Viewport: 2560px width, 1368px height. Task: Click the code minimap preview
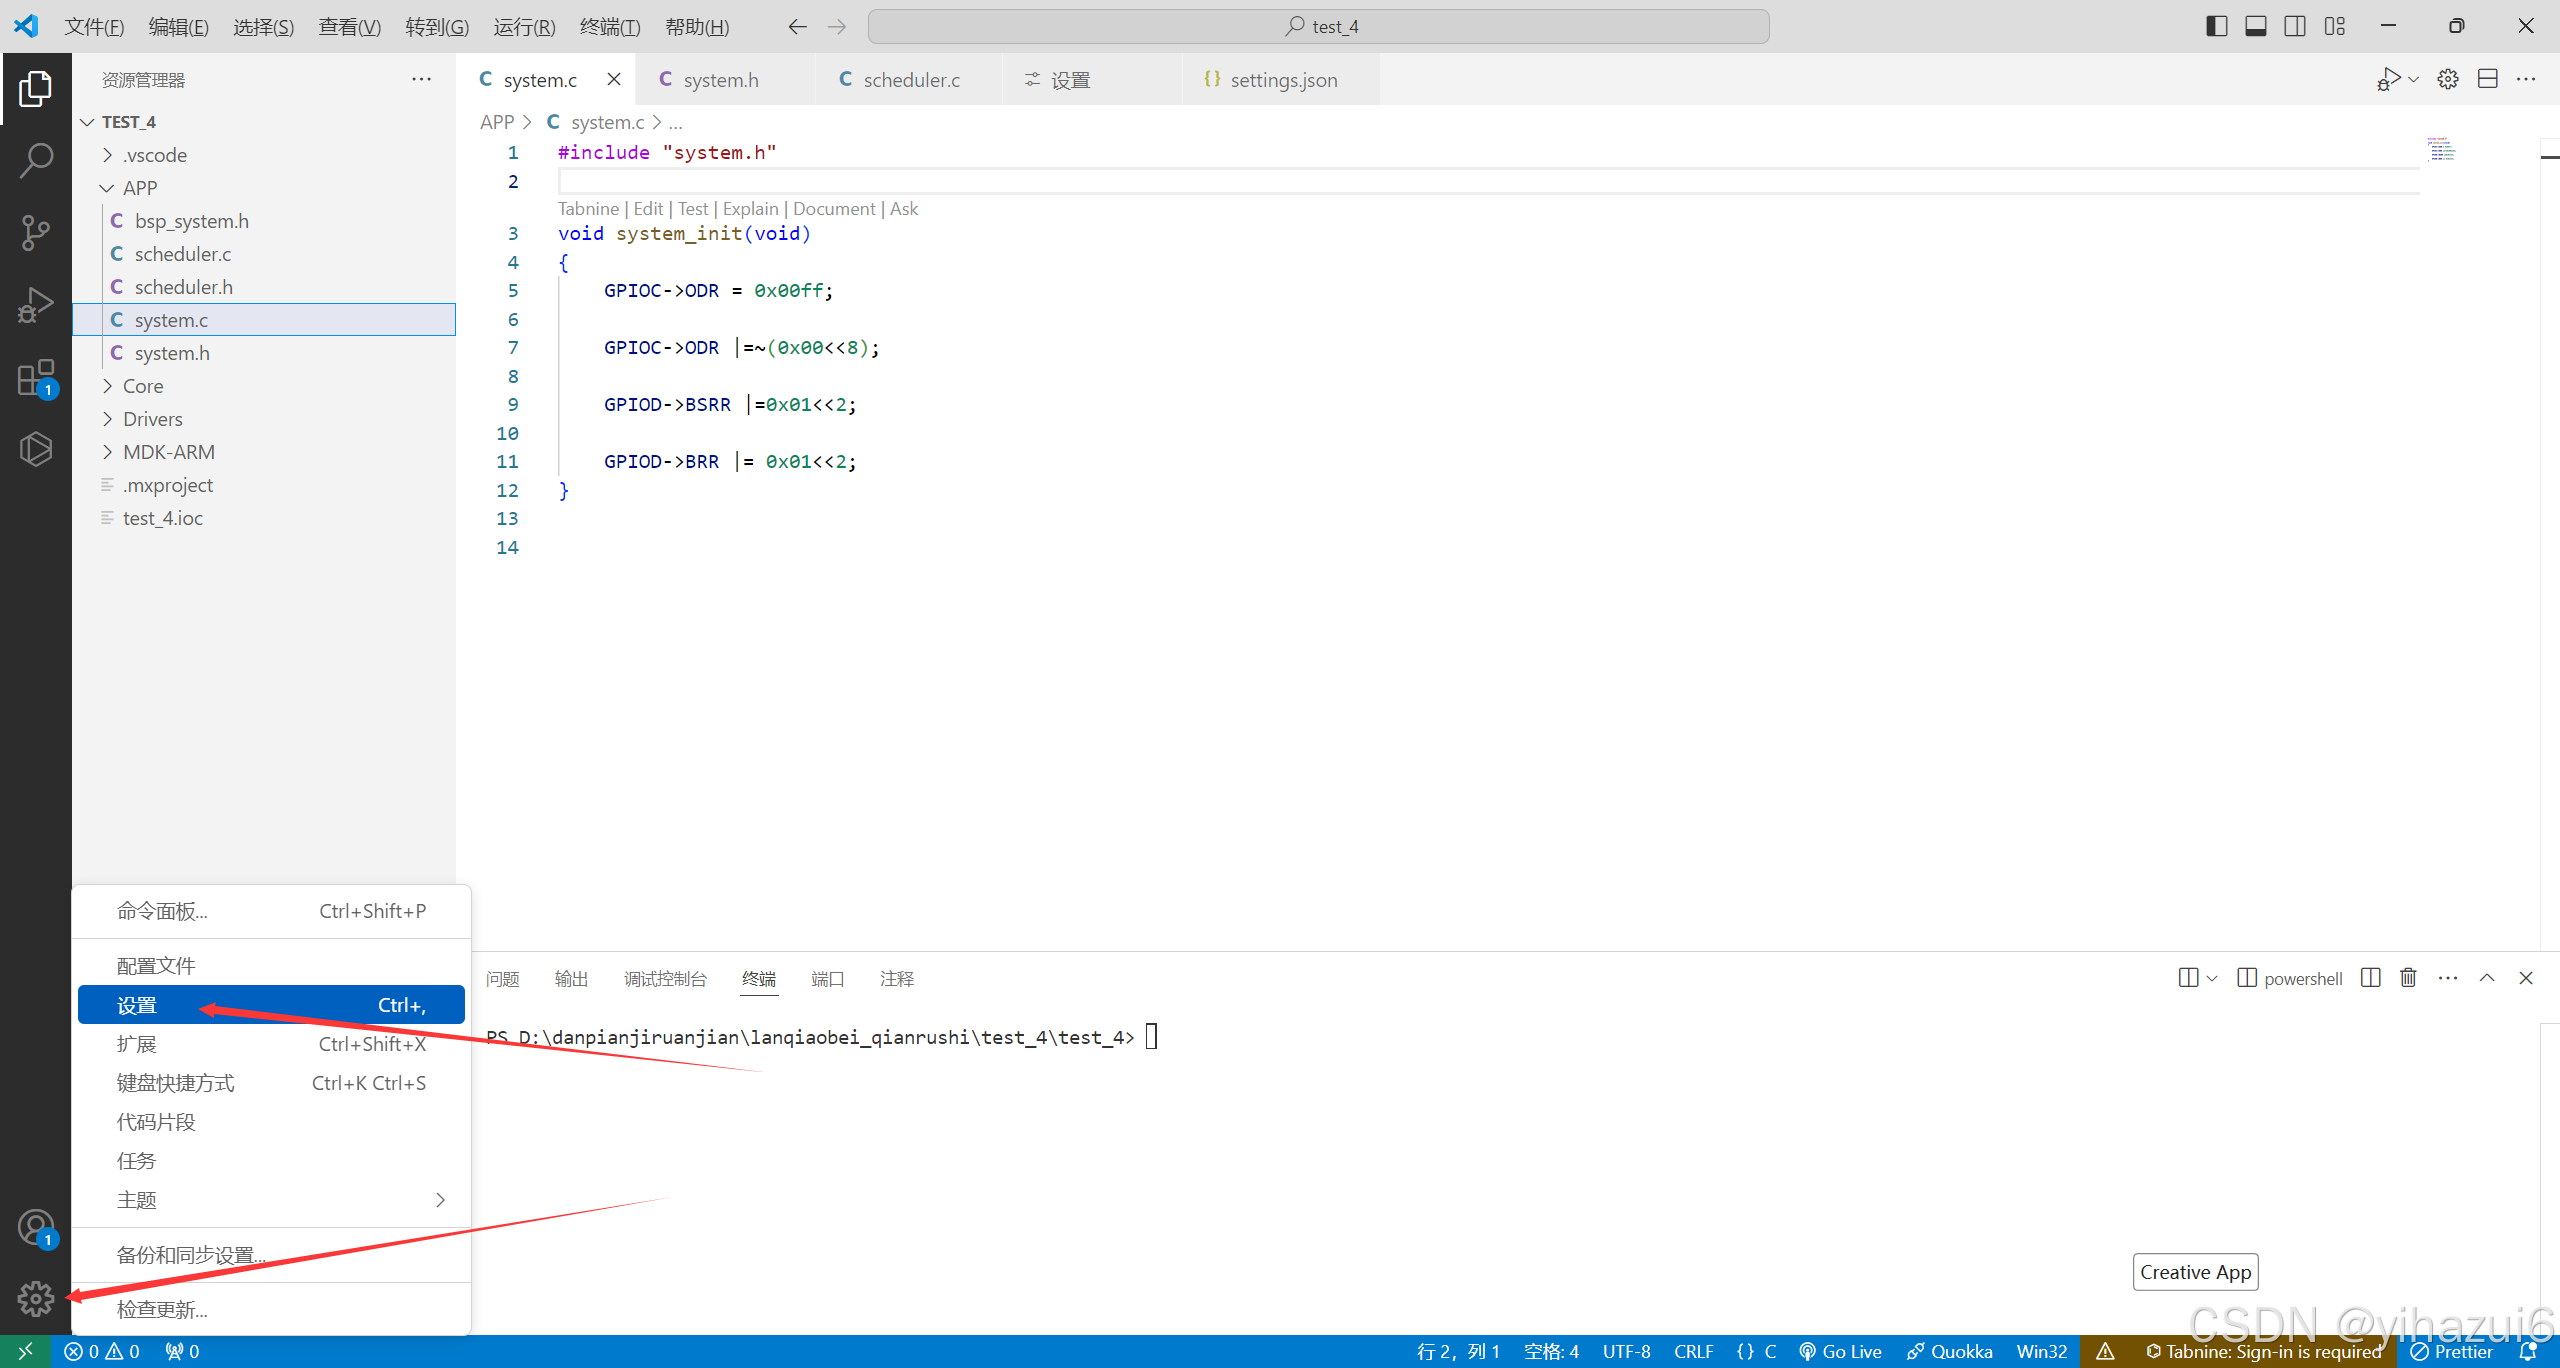coord(2441,150)
